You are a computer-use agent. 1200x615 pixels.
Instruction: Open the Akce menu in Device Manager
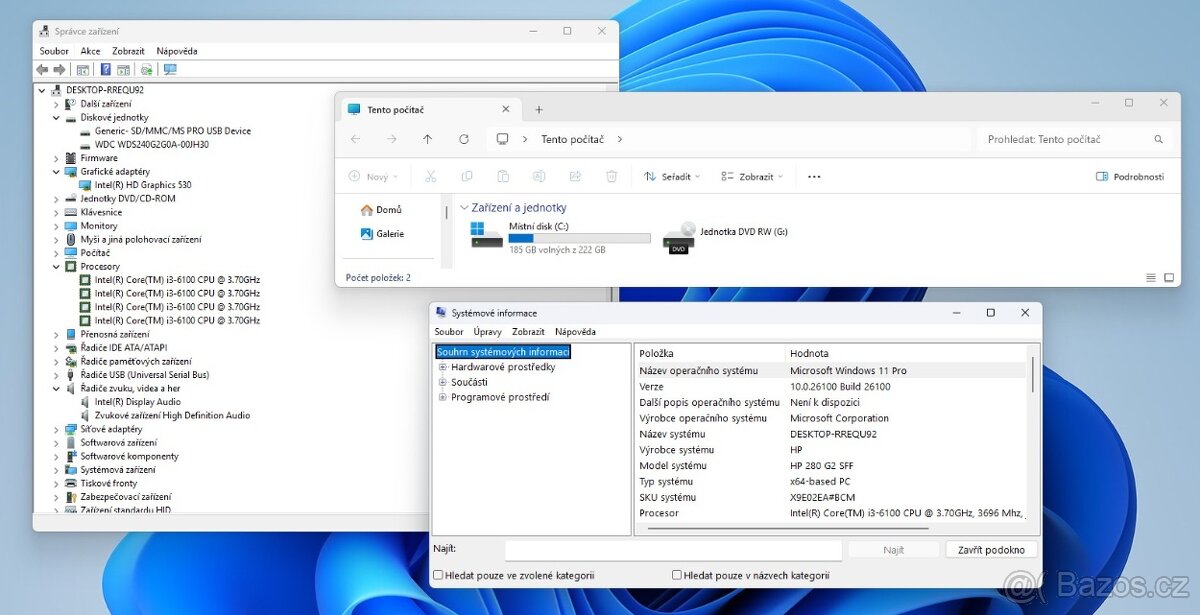[x=90, y=50]
